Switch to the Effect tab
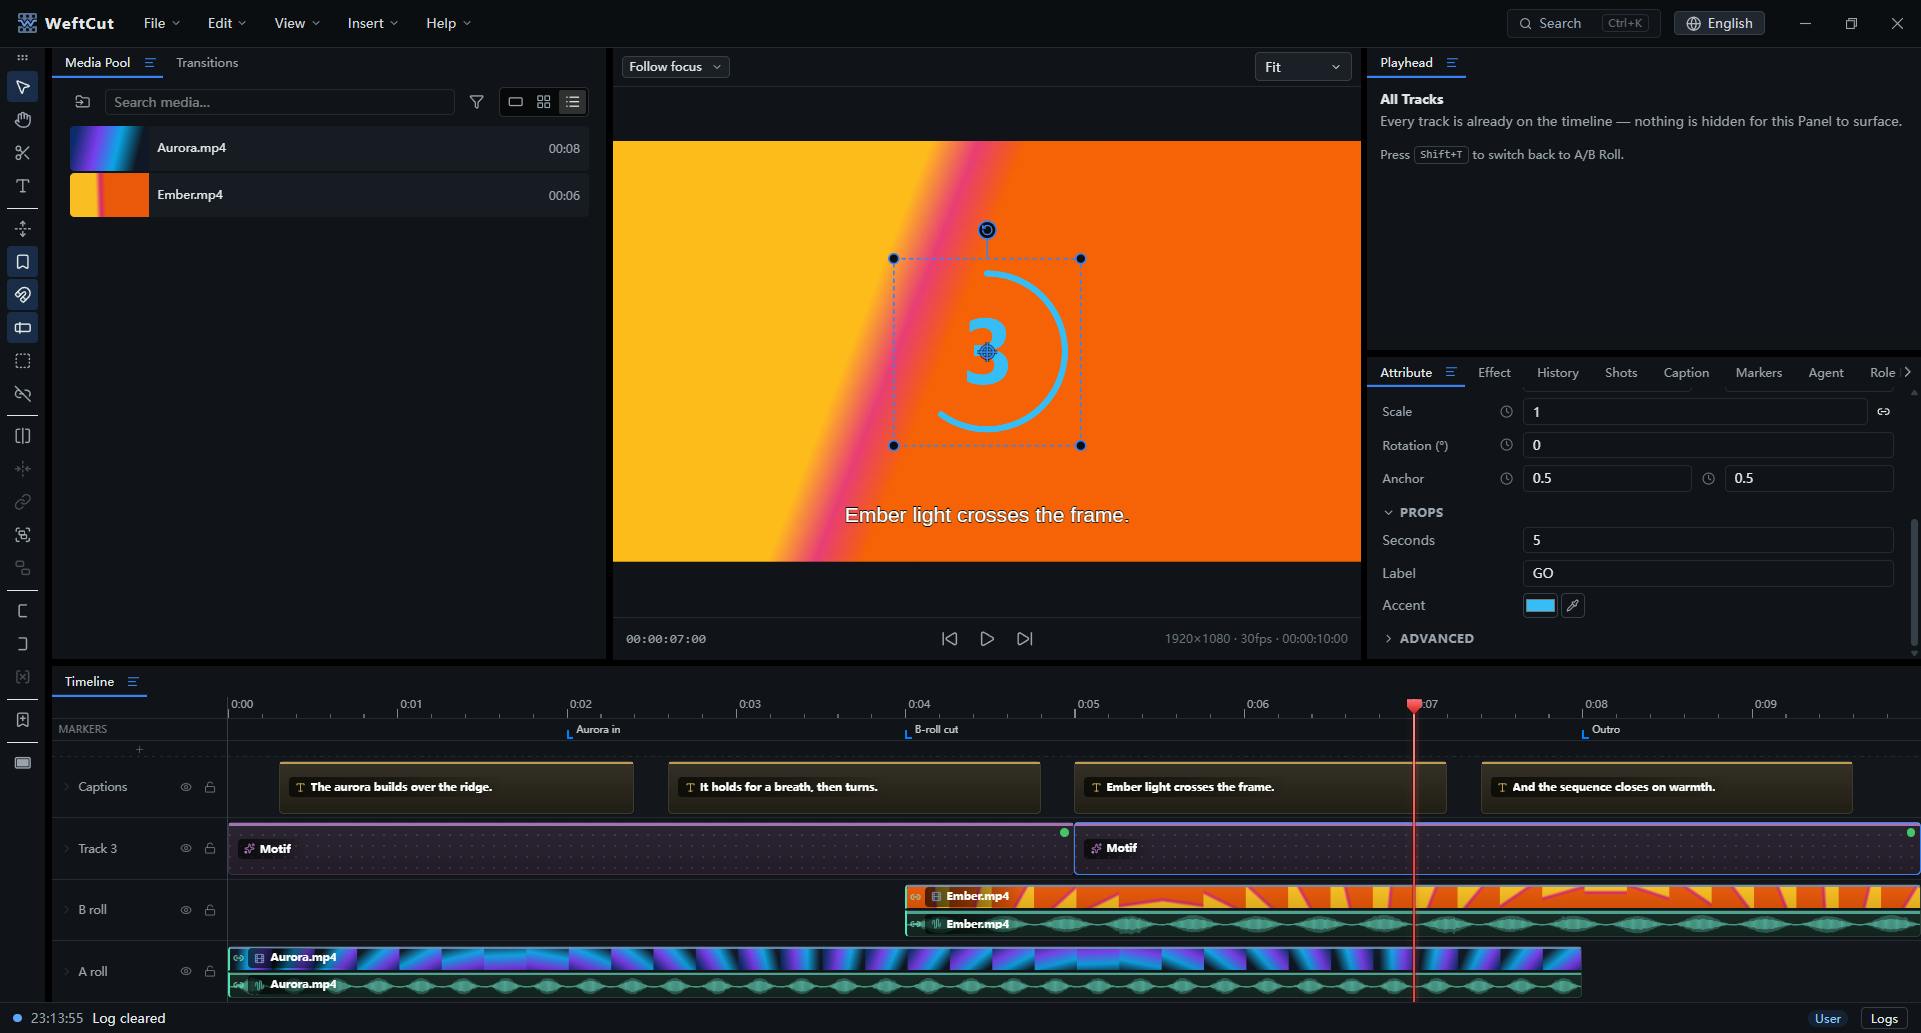The height and width of the screenshot is (1033, 1921). point(1494,373)
